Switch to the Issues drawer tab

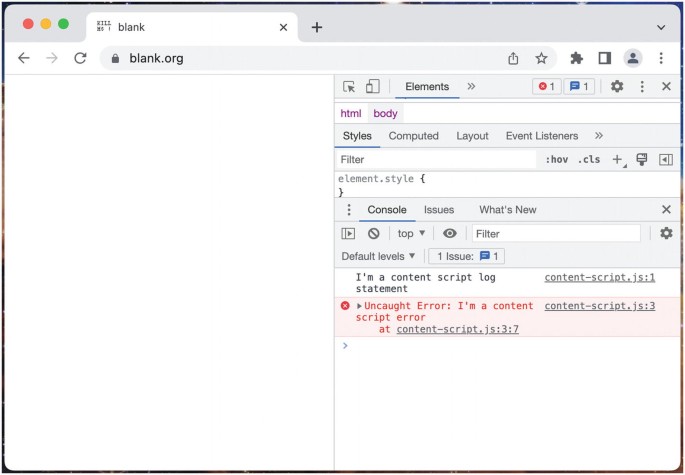(x=438, y=210)
